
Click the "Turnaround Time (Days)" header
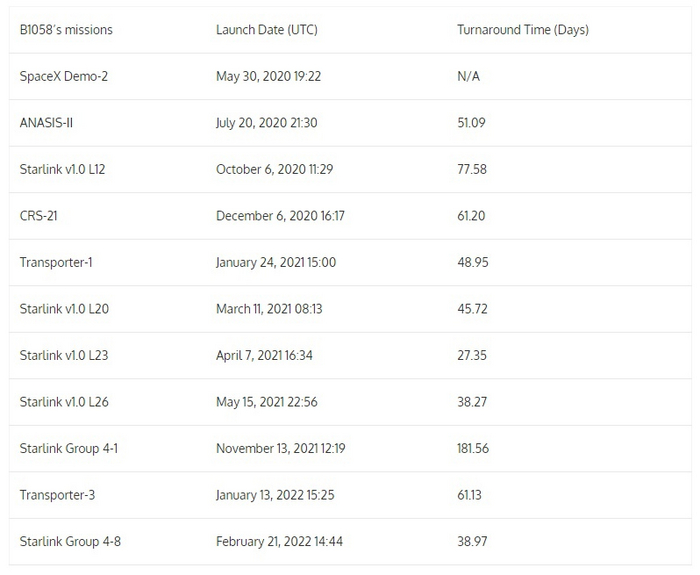pos(523,30)
